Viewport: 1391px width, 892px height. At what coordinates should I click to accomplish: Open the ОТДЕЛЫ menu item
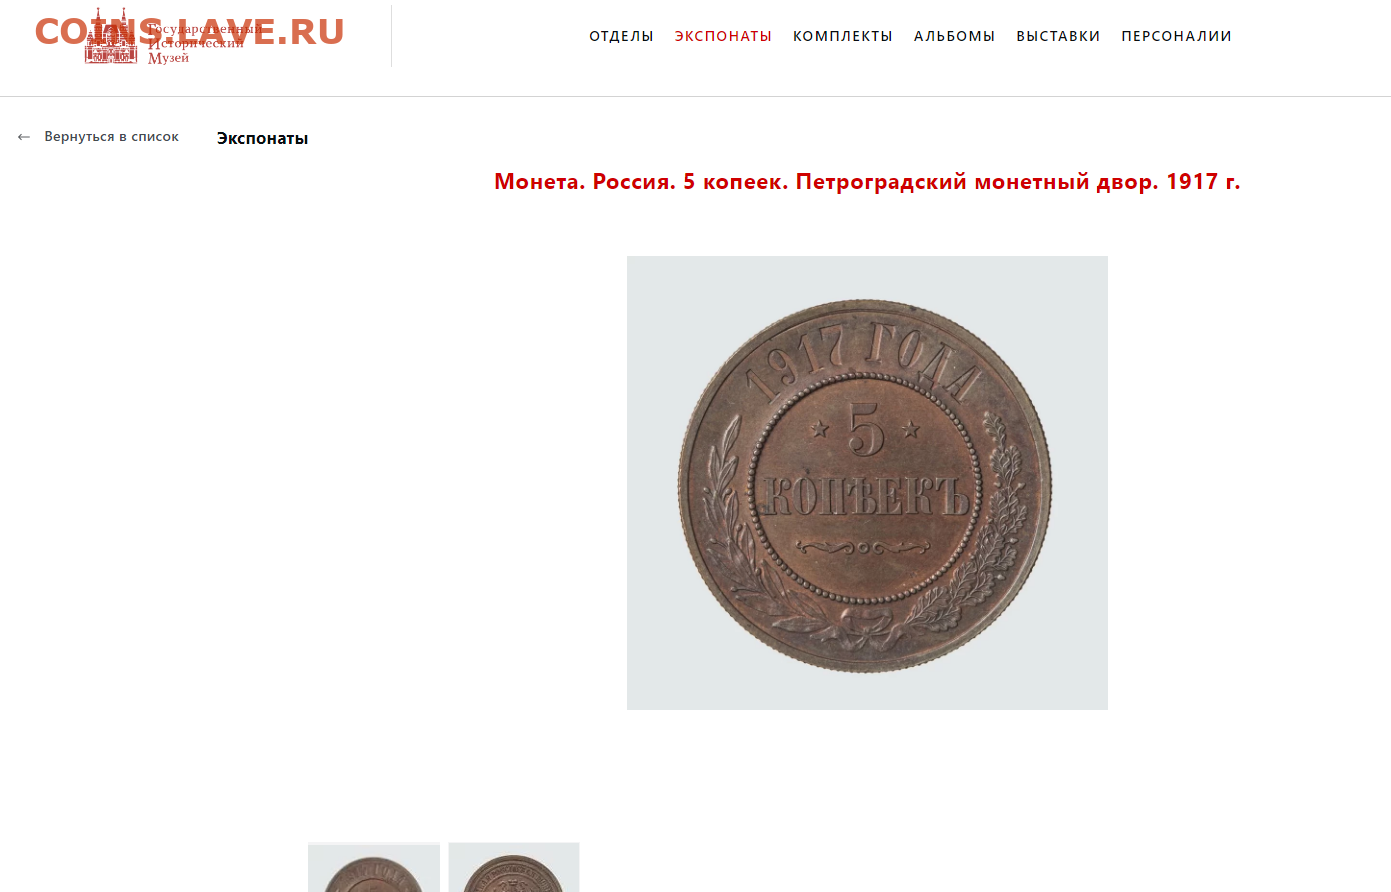click(x=621, y=36)
